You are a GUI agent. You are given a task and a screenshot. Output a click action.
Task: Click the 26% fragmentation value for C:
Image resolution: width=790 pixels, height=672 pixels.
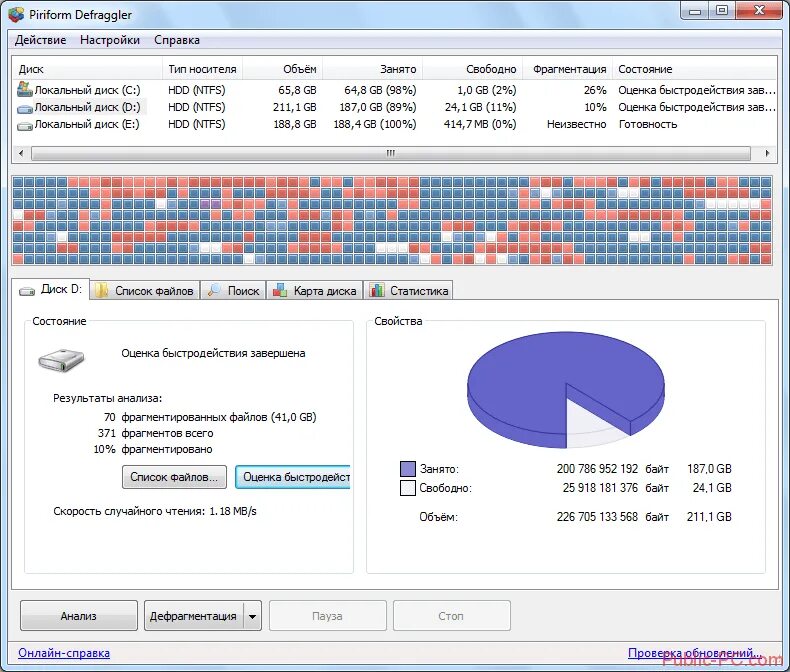click(595, 90)
